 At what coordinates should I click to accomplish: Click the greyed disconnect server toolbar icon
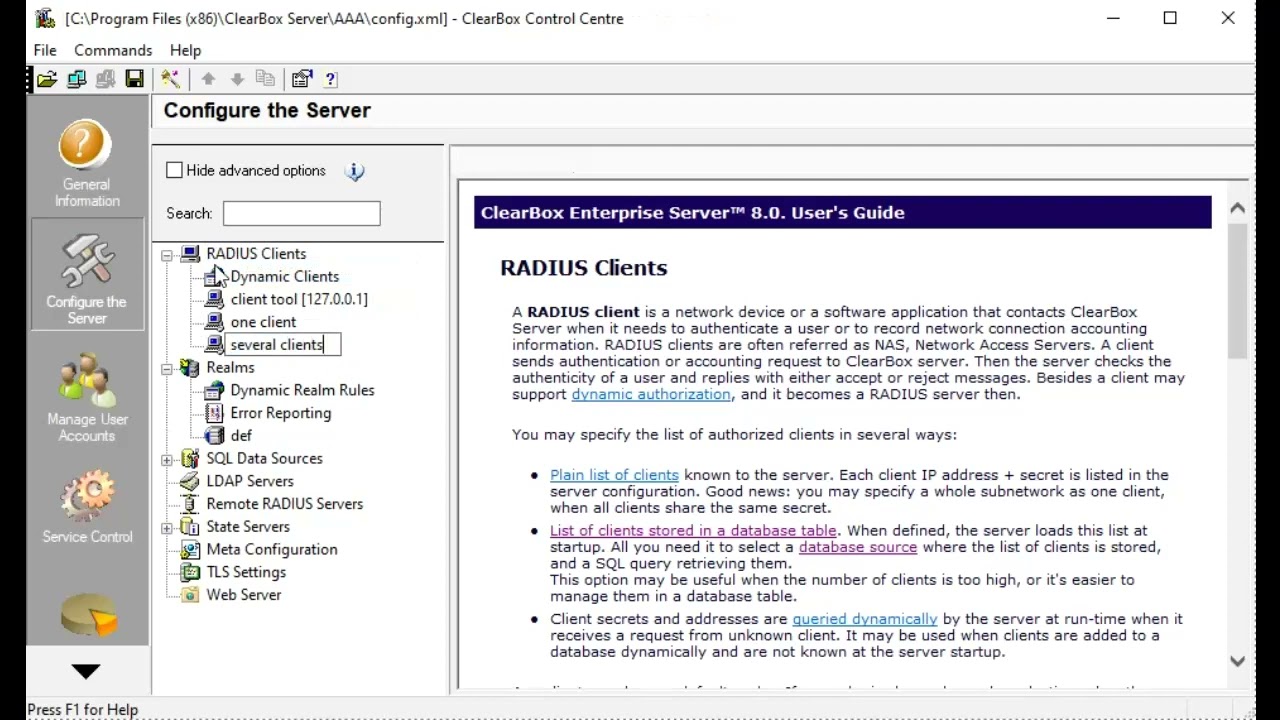[105, 79]
